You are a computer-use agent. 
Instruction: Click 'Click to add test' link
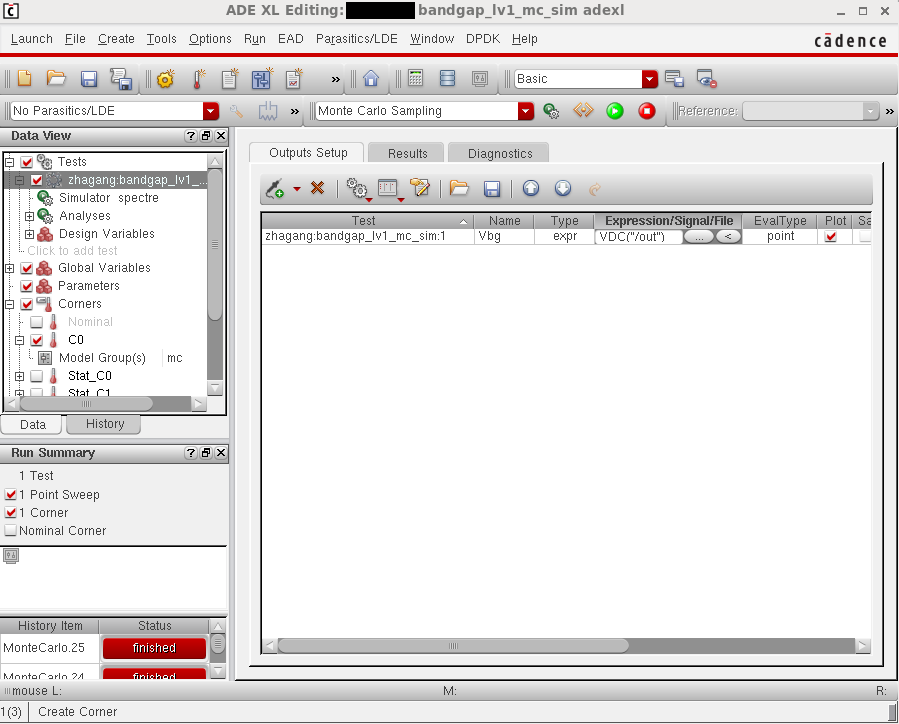(x=72, y=251)
